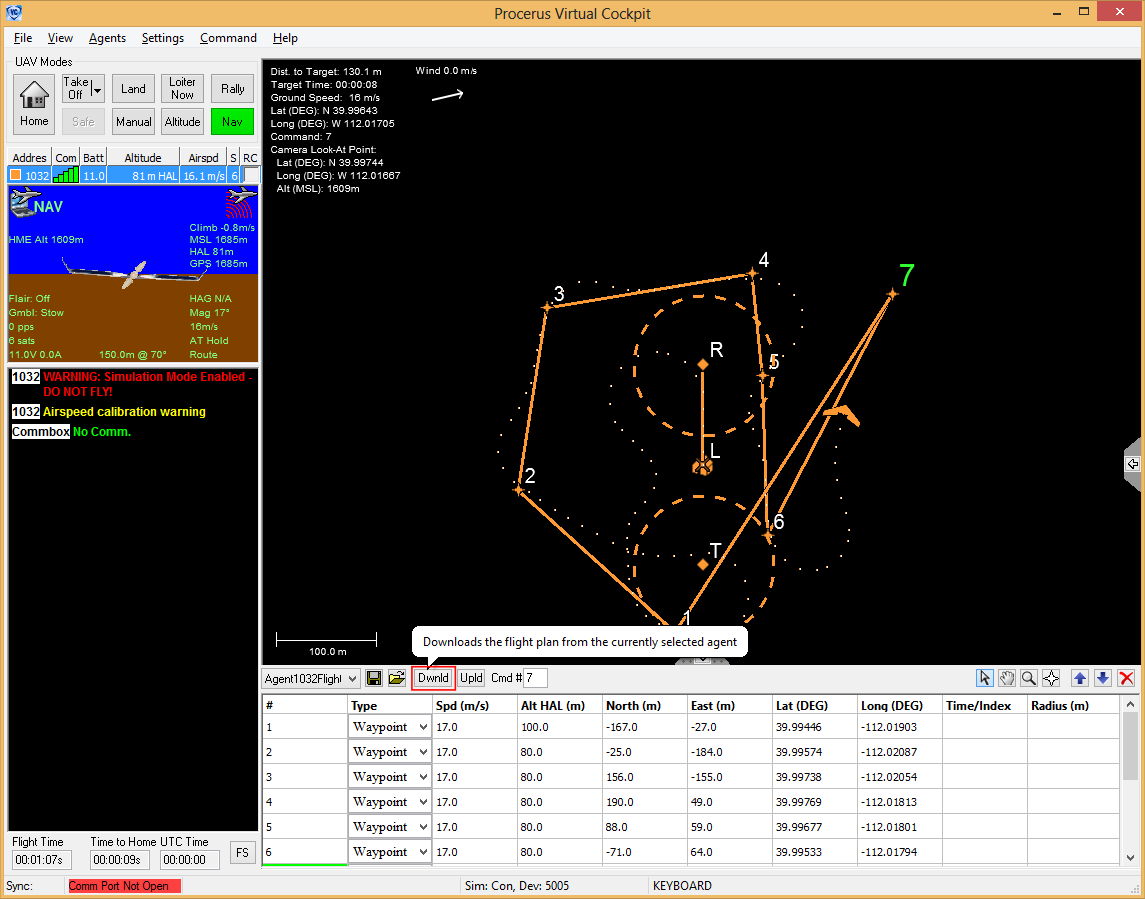Toggle the Nav mode button
This screenshot has height=899, width=1145.
coord(232,122)
